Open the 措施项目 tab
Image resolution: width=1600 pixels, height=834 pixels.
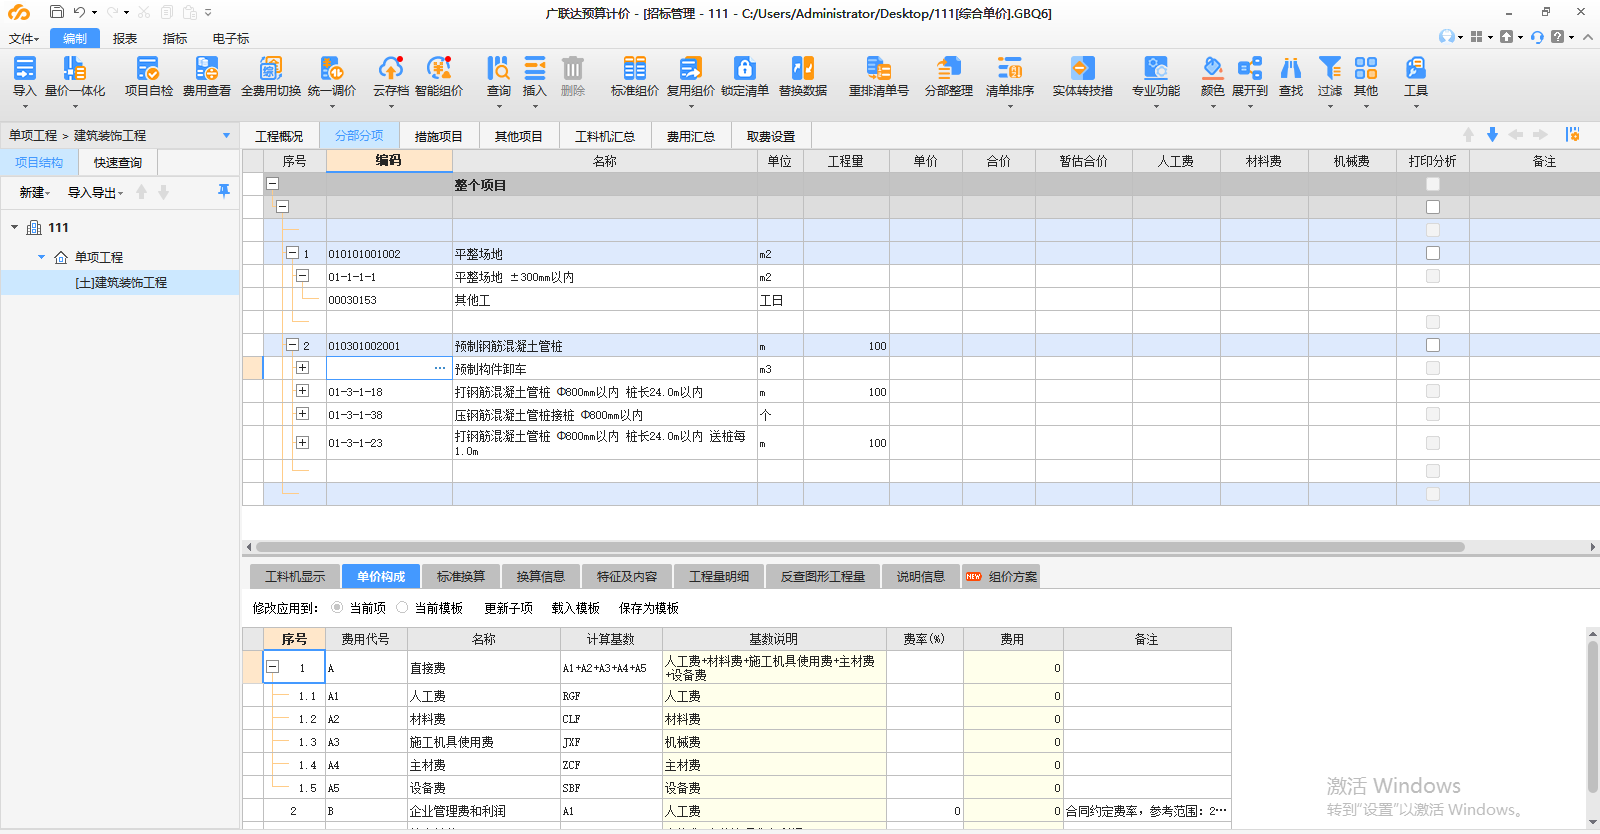[439, 136]
